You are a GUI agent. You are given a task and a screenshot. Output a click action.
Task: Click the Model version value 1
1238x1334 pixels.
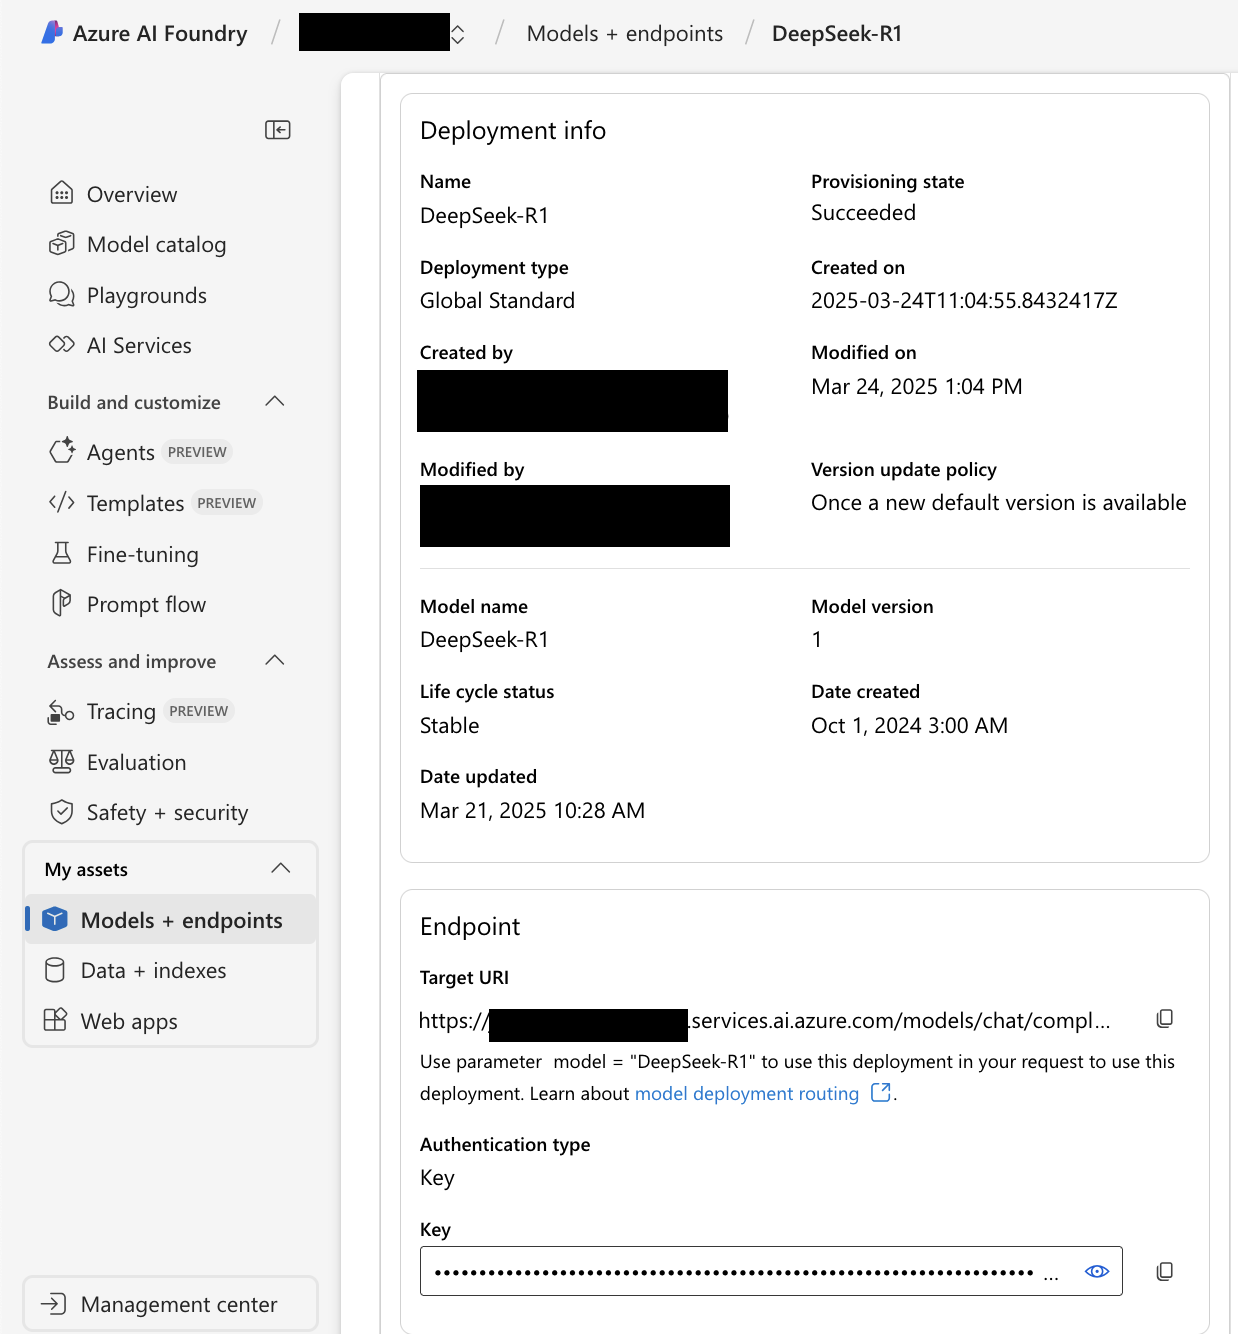(x=817, y=639)
